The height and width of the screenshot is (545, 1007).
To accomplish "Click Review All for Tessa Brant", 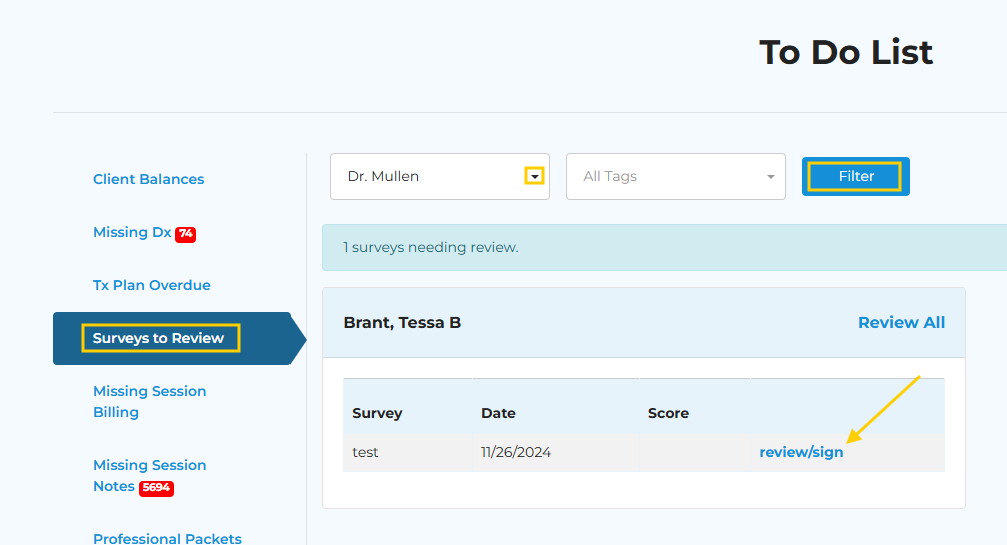I will click(901, 322).
